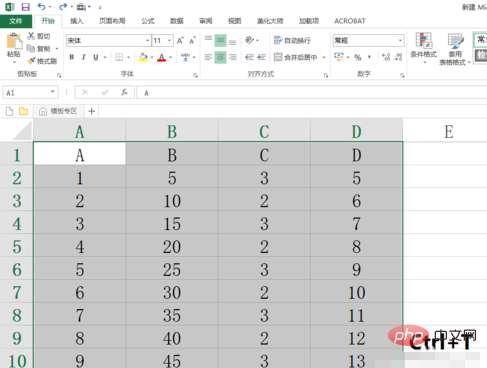Image resolution: width=487 pixels, height=368 pixels.
Task: Open the font name dropdown
Action: coord(147,41)
